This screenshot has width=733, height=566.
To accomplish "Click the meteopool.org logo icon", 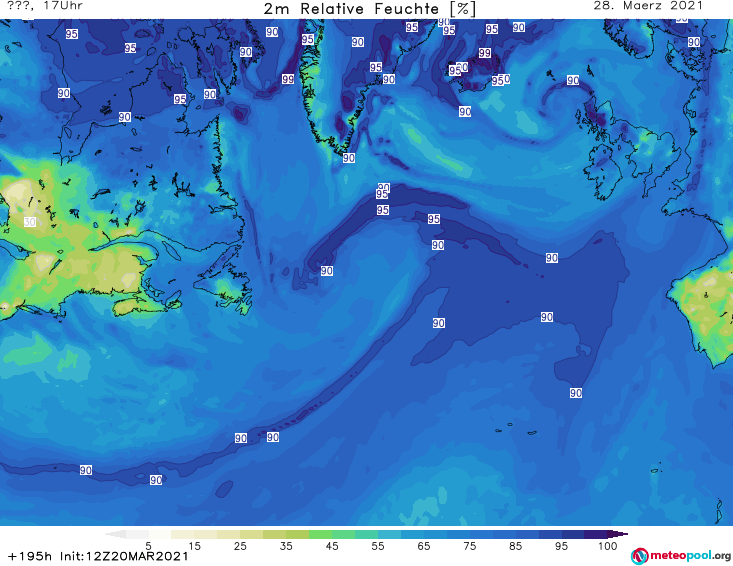I will click(639, 556).
